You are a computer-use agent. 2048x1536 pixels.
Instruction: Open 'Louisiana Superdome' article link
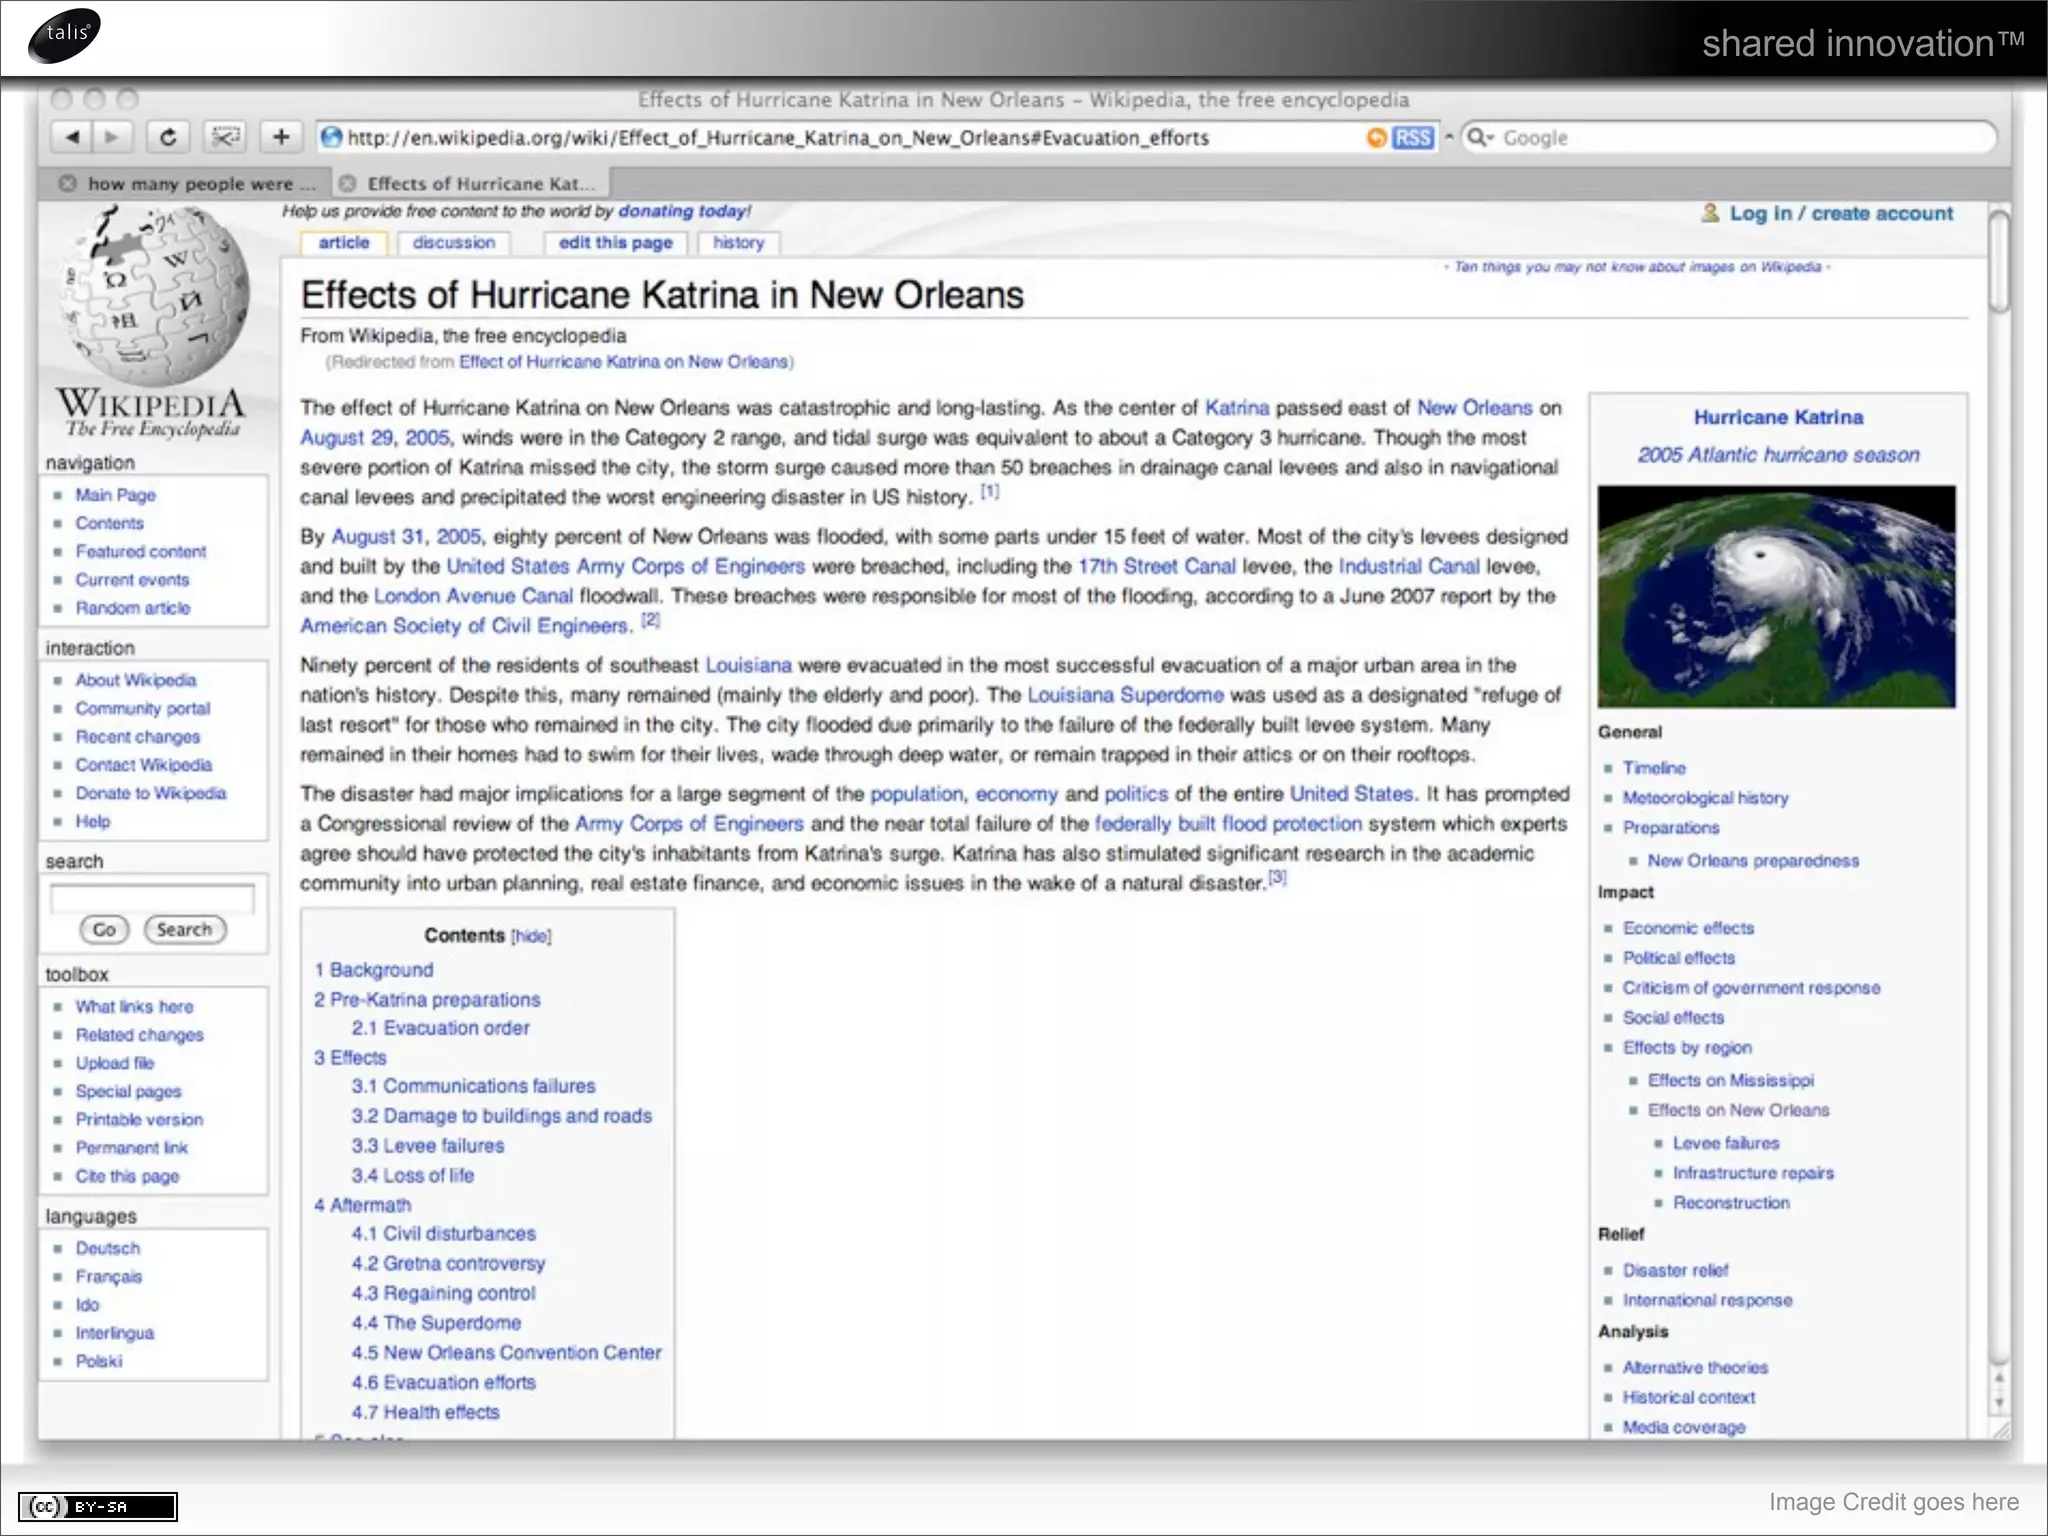click(x=1125, y=695)
